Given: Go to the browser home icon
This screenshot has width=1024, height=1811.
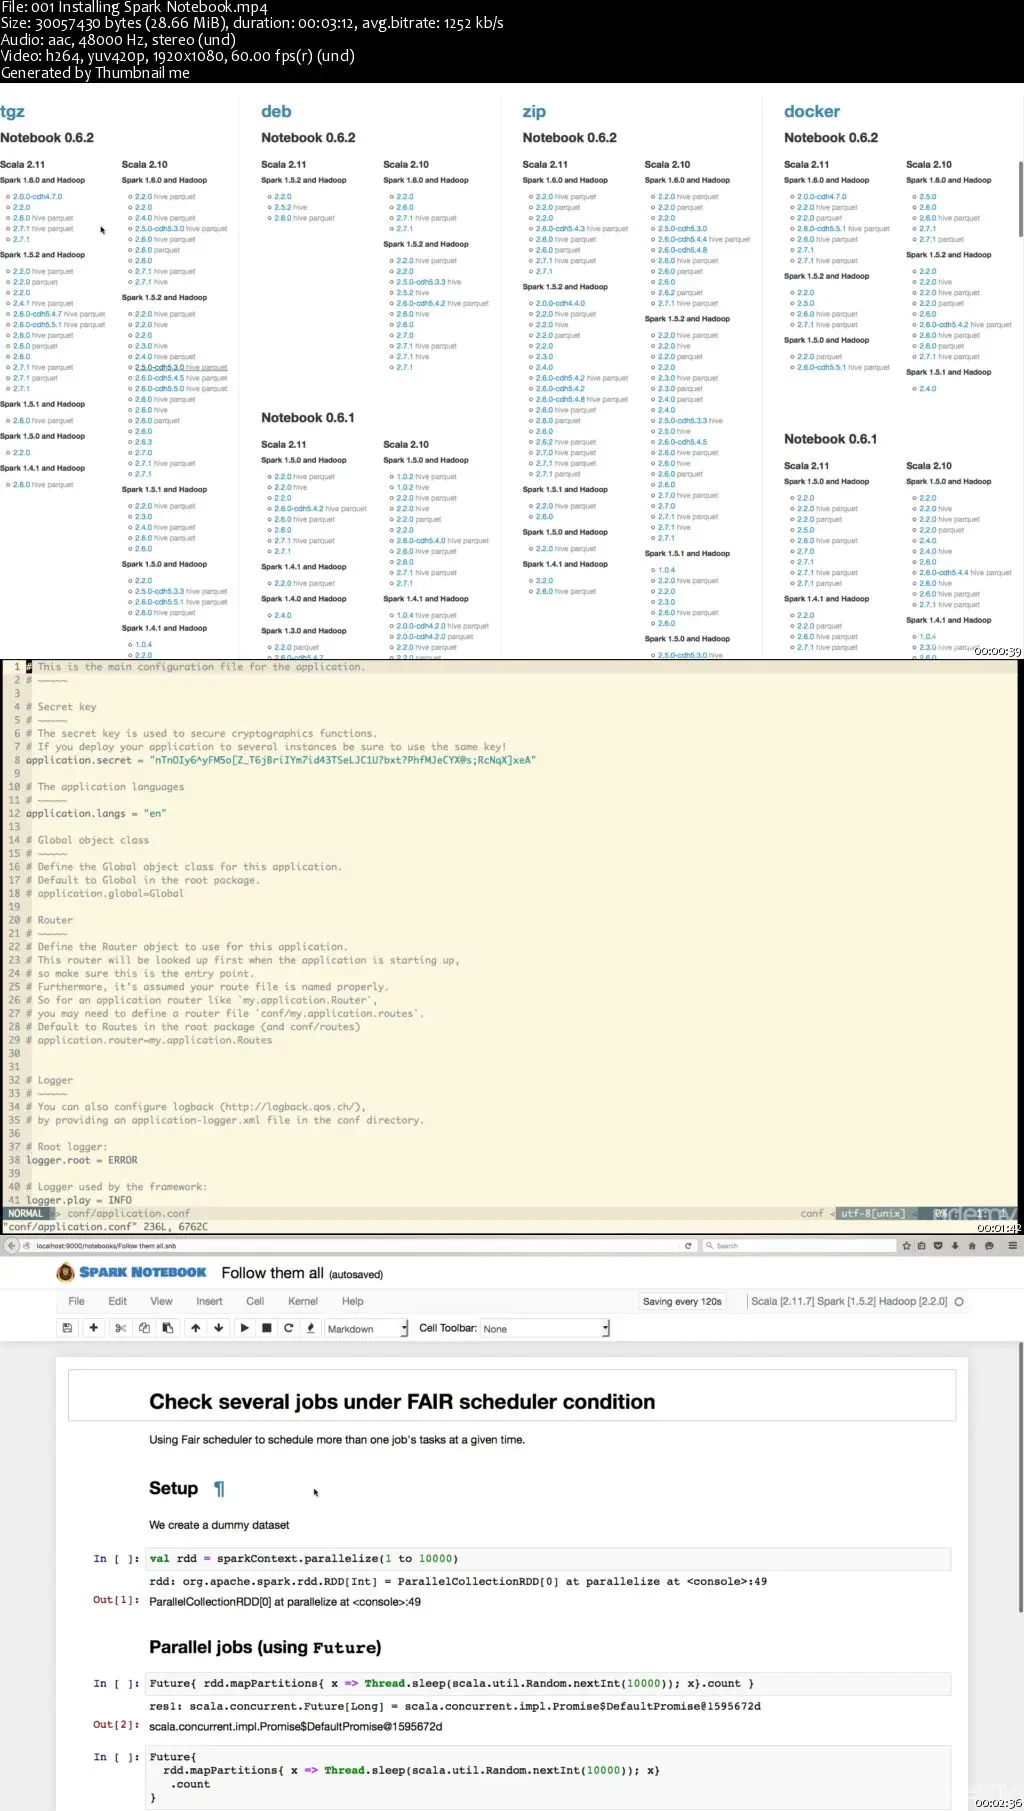Looking at the screenshot, I should pos(972,1246).
